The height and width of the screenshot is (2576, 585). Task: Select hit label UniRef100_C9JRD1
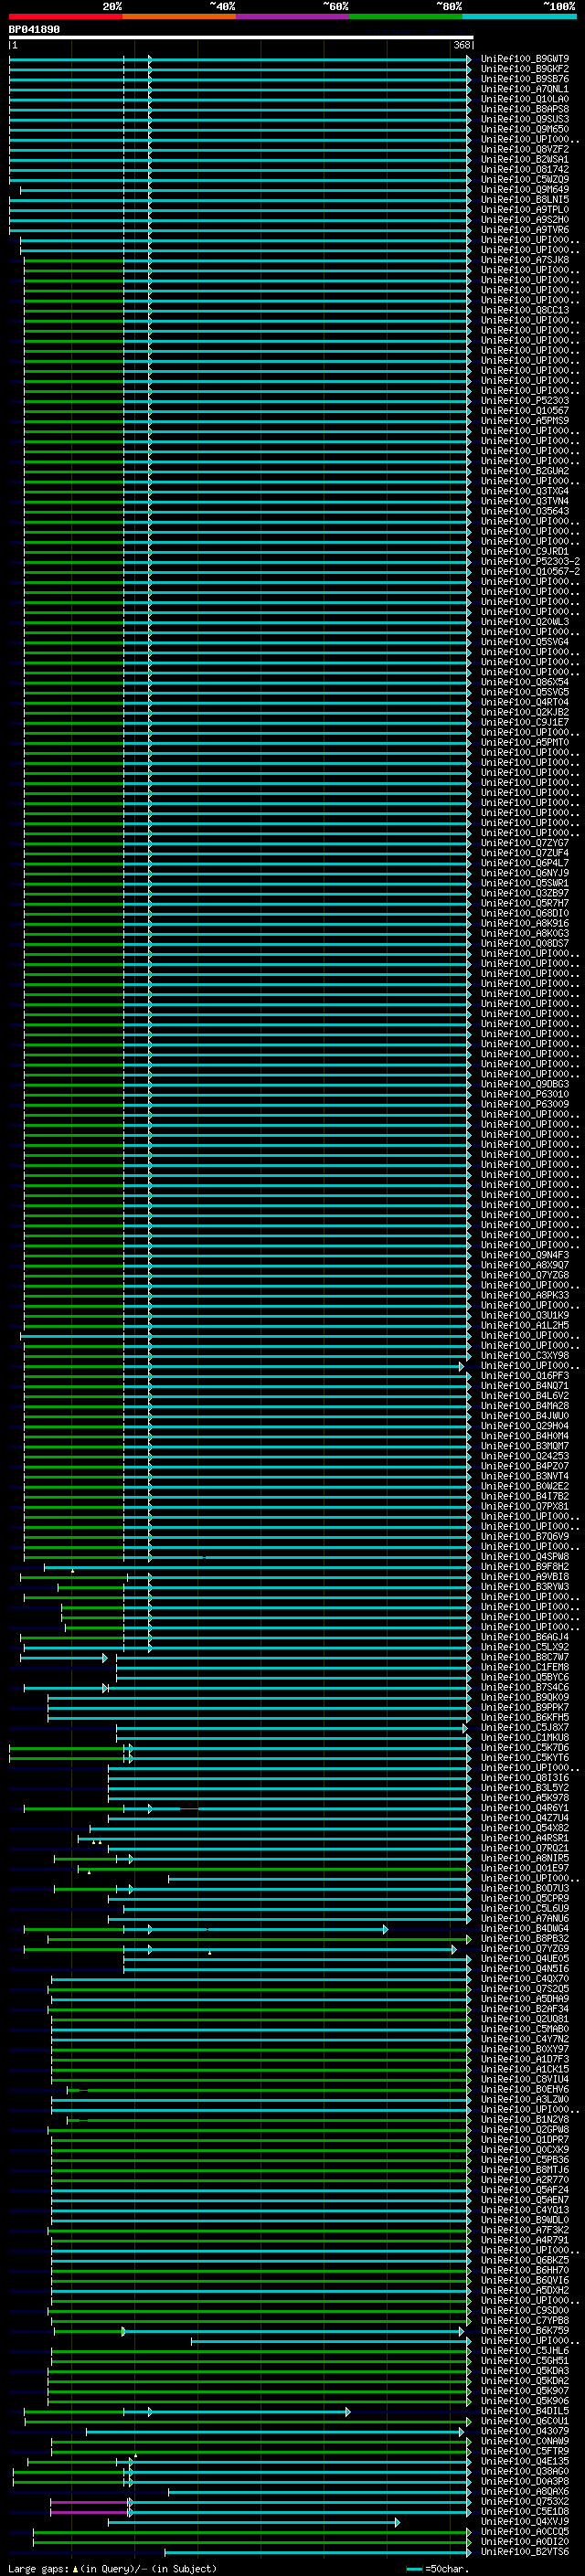tap(525, 551)
